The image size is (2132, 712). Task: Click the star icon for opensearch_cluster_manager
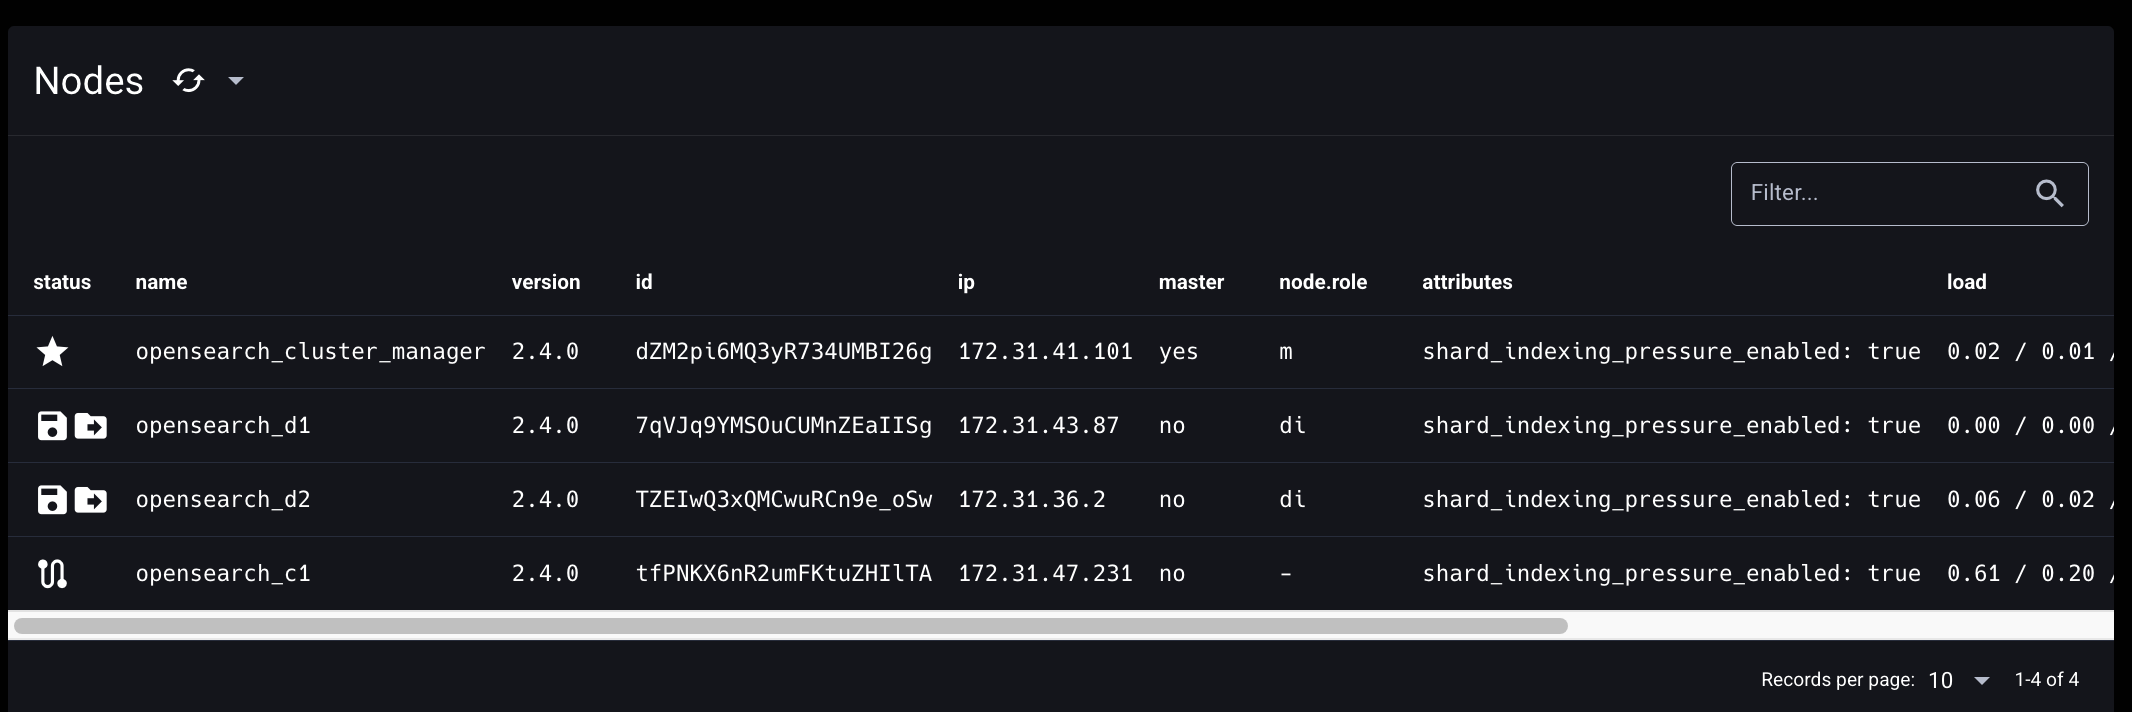[52, 352]
